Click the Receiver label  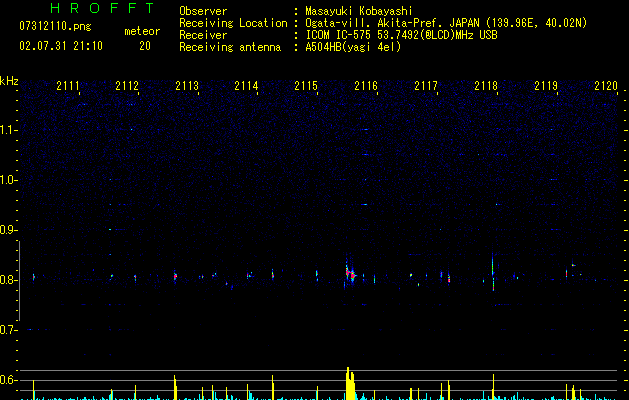click(x=203, y=35)
